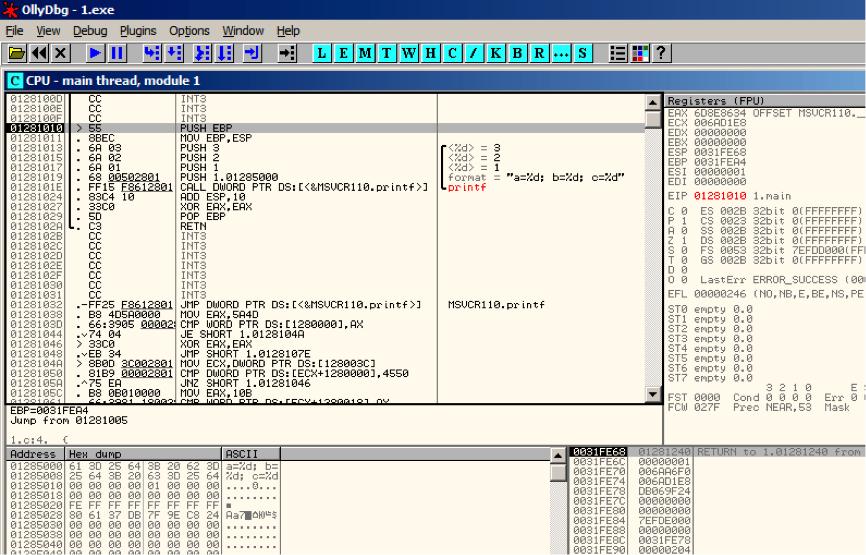The image size is (866, 555).
Task: Close the debugged program with X icon
Action: click(61, 54)
